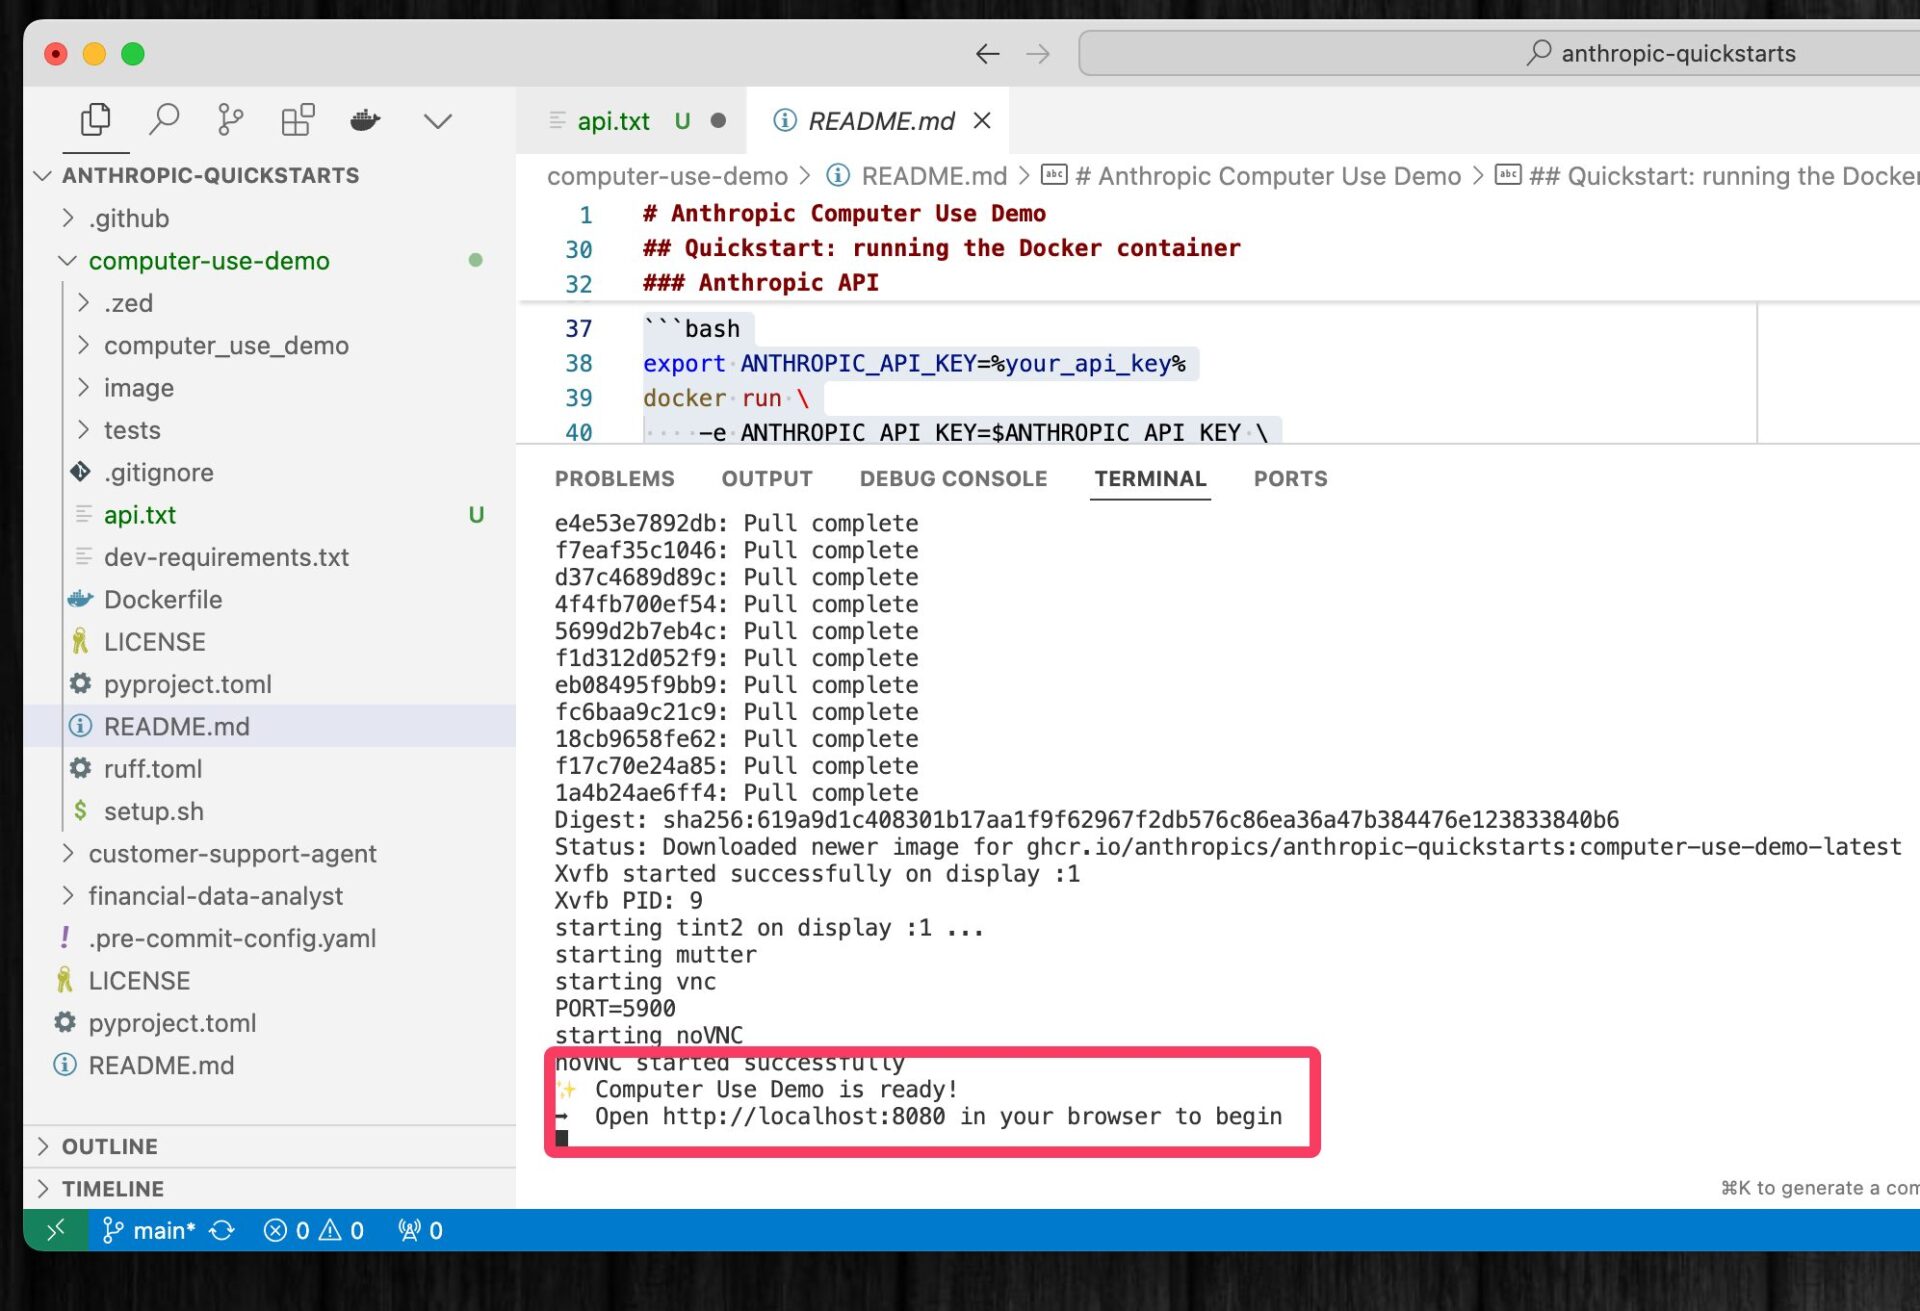The height and width of the screenshot is (1311, 1920).
Task: Switch to the DEBUG CONSOLE panel tab
Action: point(953,478)
